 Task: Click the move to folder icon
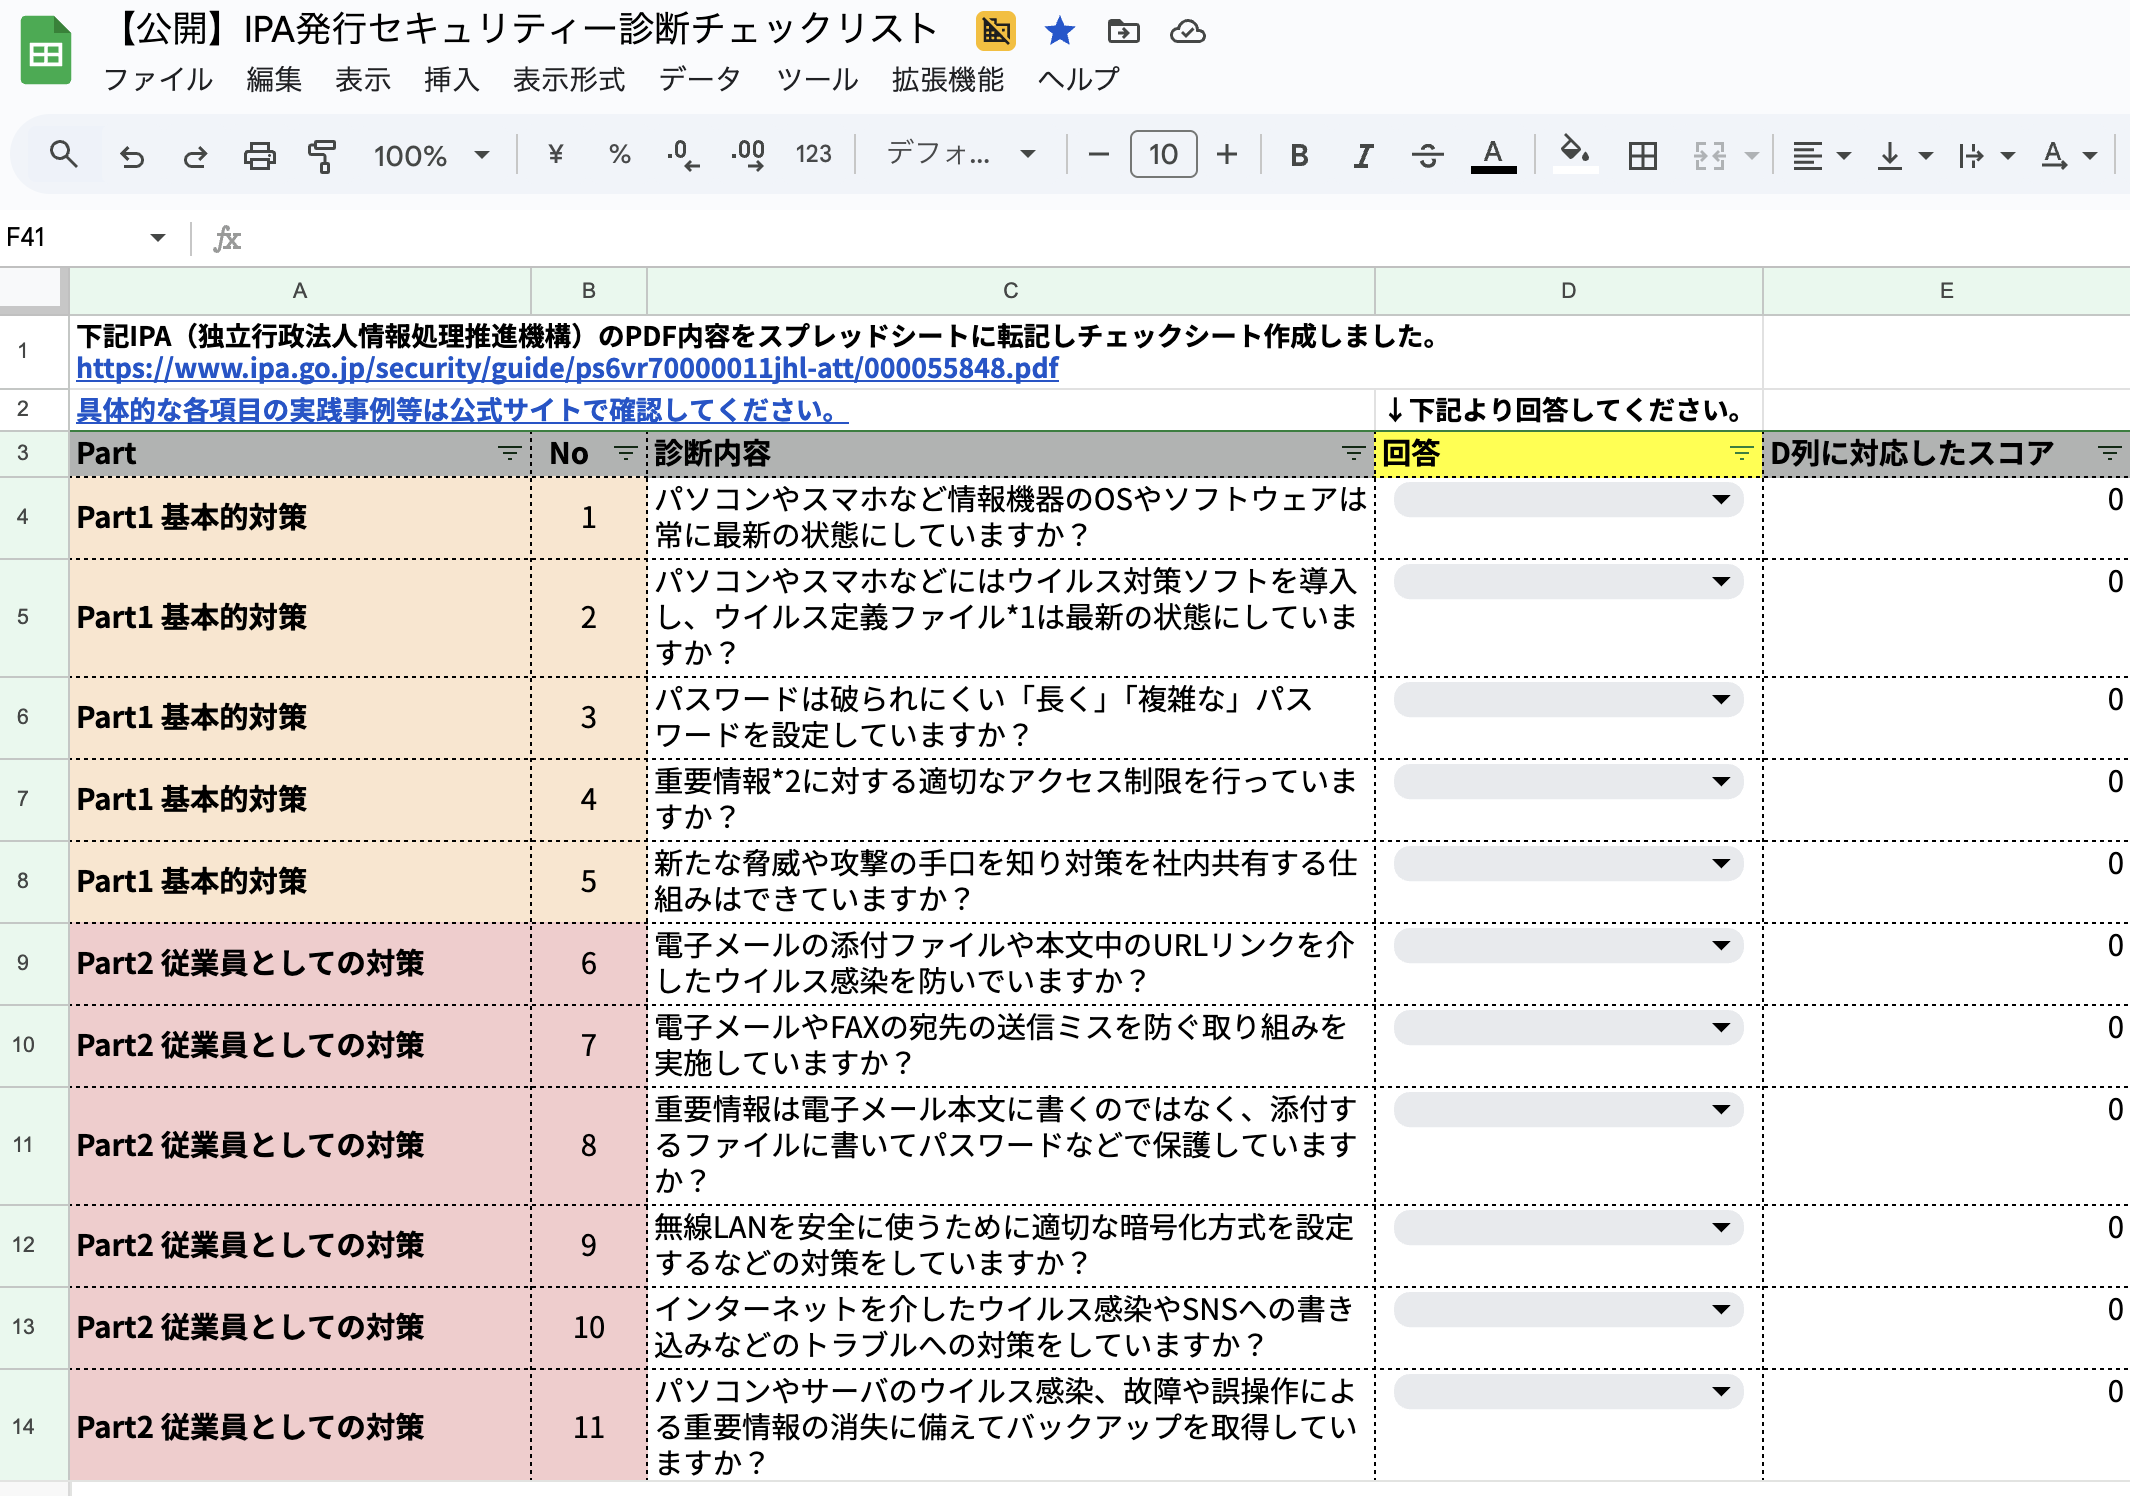(x=1123, y=32)
